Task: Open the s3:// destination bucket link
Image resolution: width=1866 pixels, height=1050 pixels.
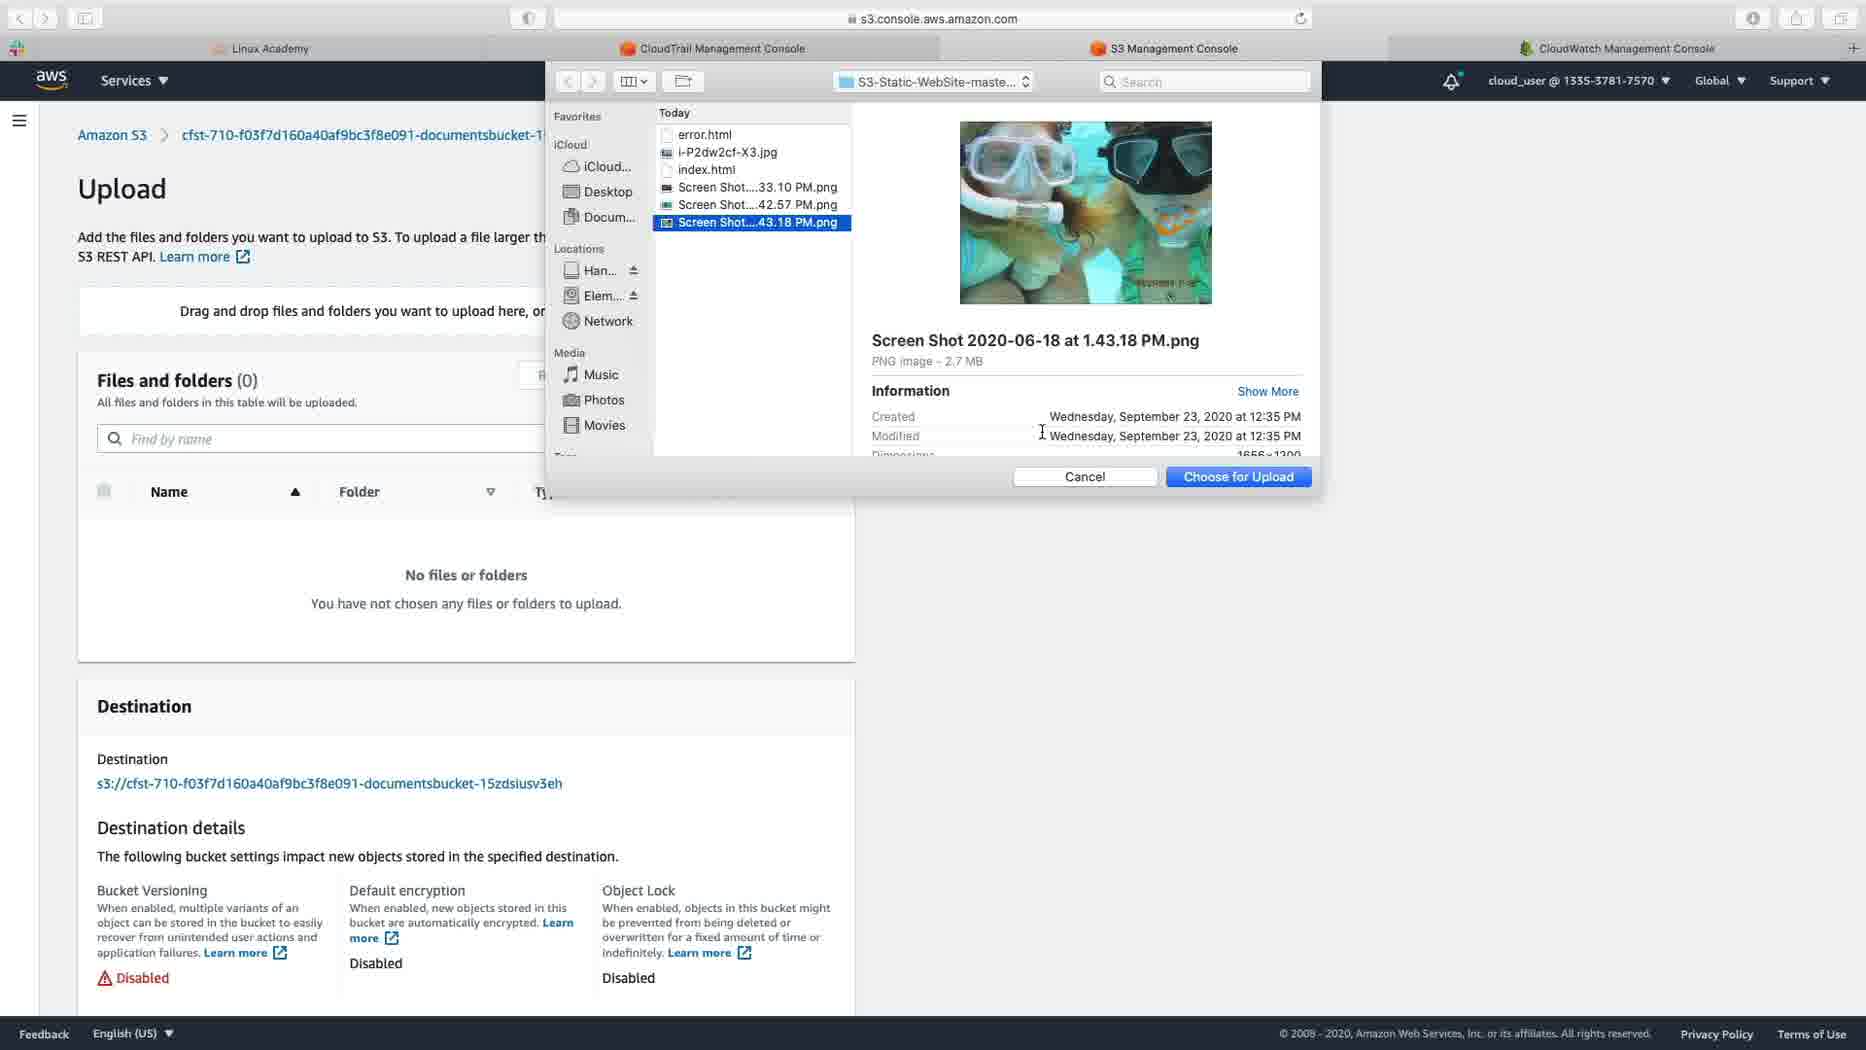Action: 329,784
